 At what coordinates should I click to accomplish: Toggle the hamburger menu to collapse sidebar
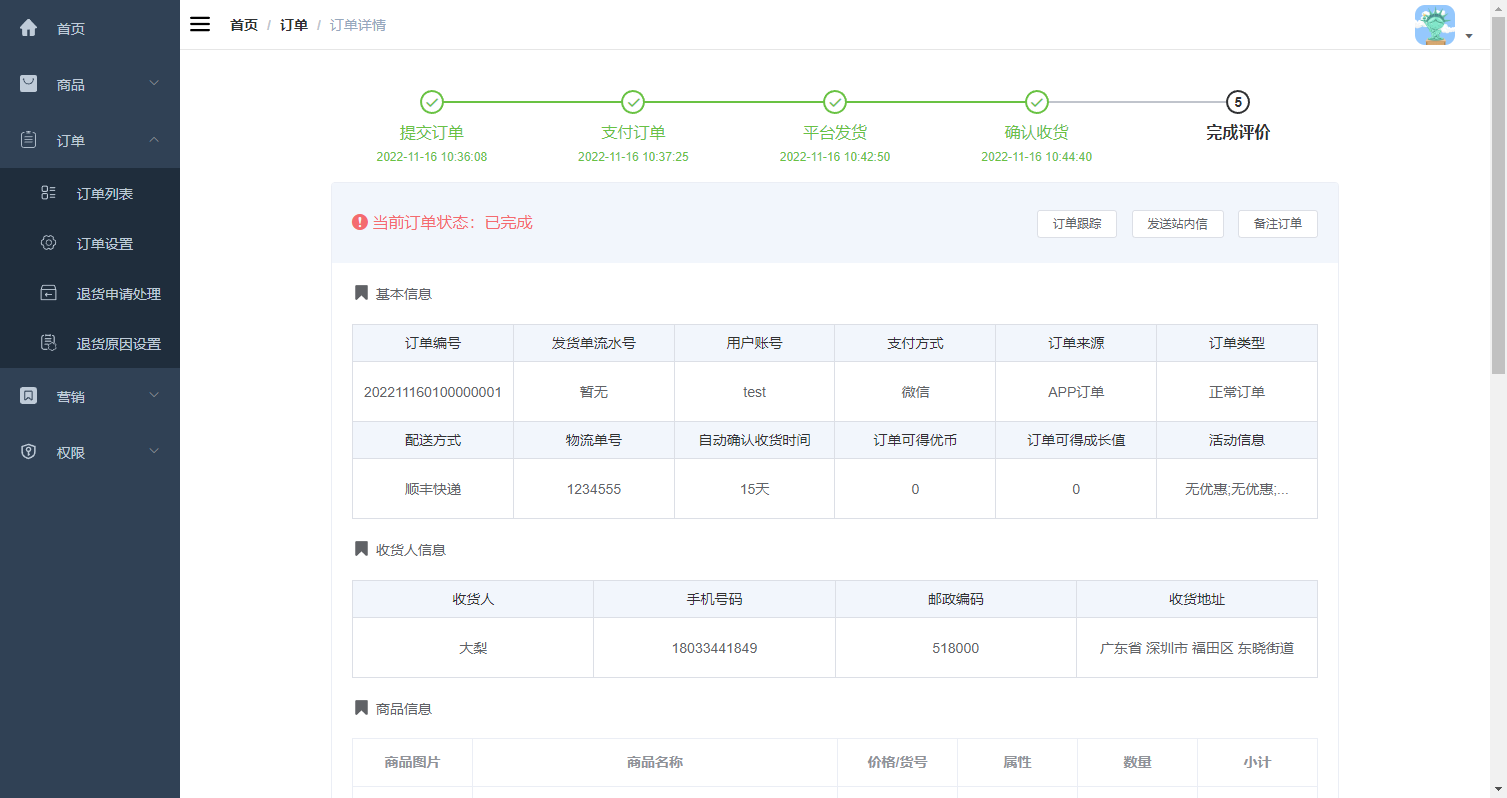click(x=200, y=24)
